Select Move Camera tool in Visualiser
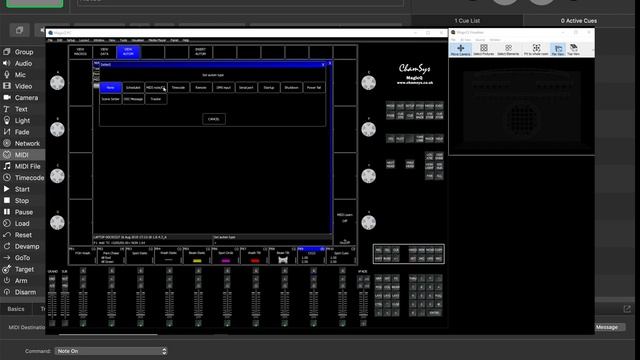 (460, 49)
